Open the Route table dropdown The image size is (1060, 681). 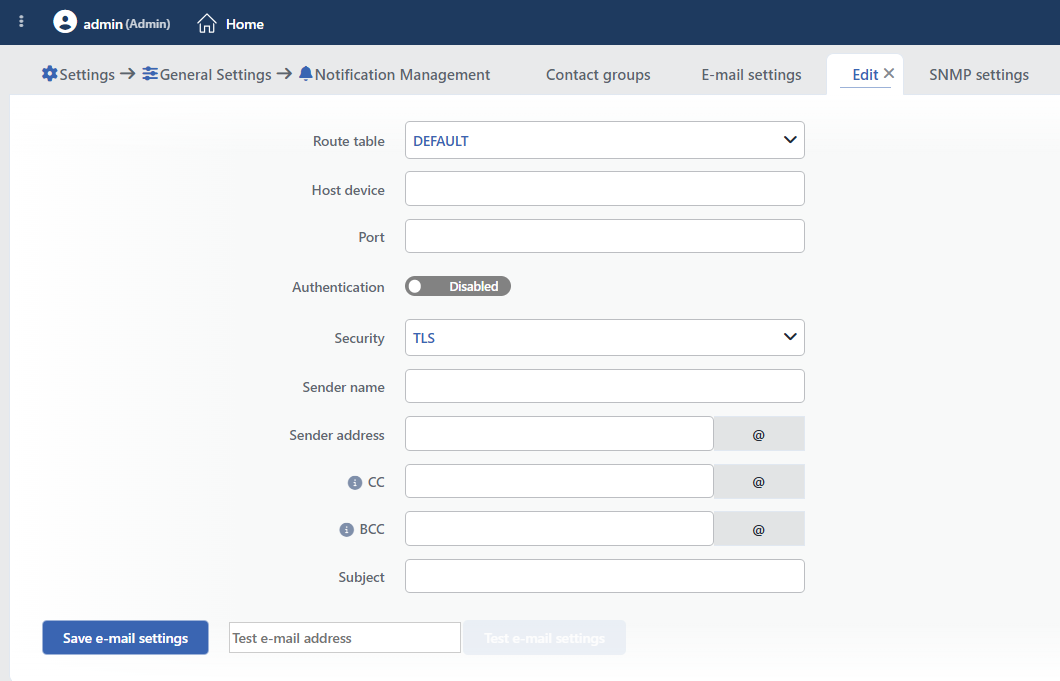(x=604, y=140)
